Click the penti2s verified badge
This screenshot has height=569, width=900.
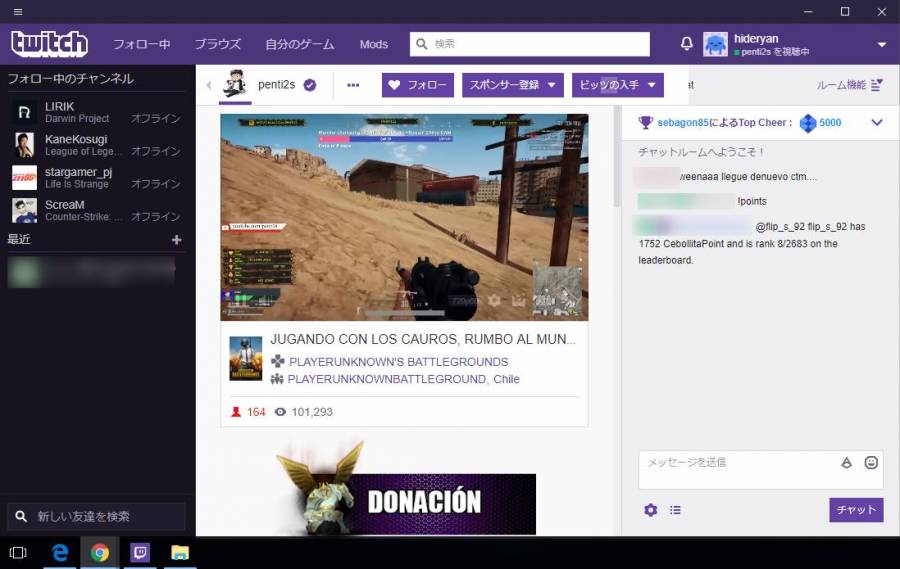tap(310, 85)
